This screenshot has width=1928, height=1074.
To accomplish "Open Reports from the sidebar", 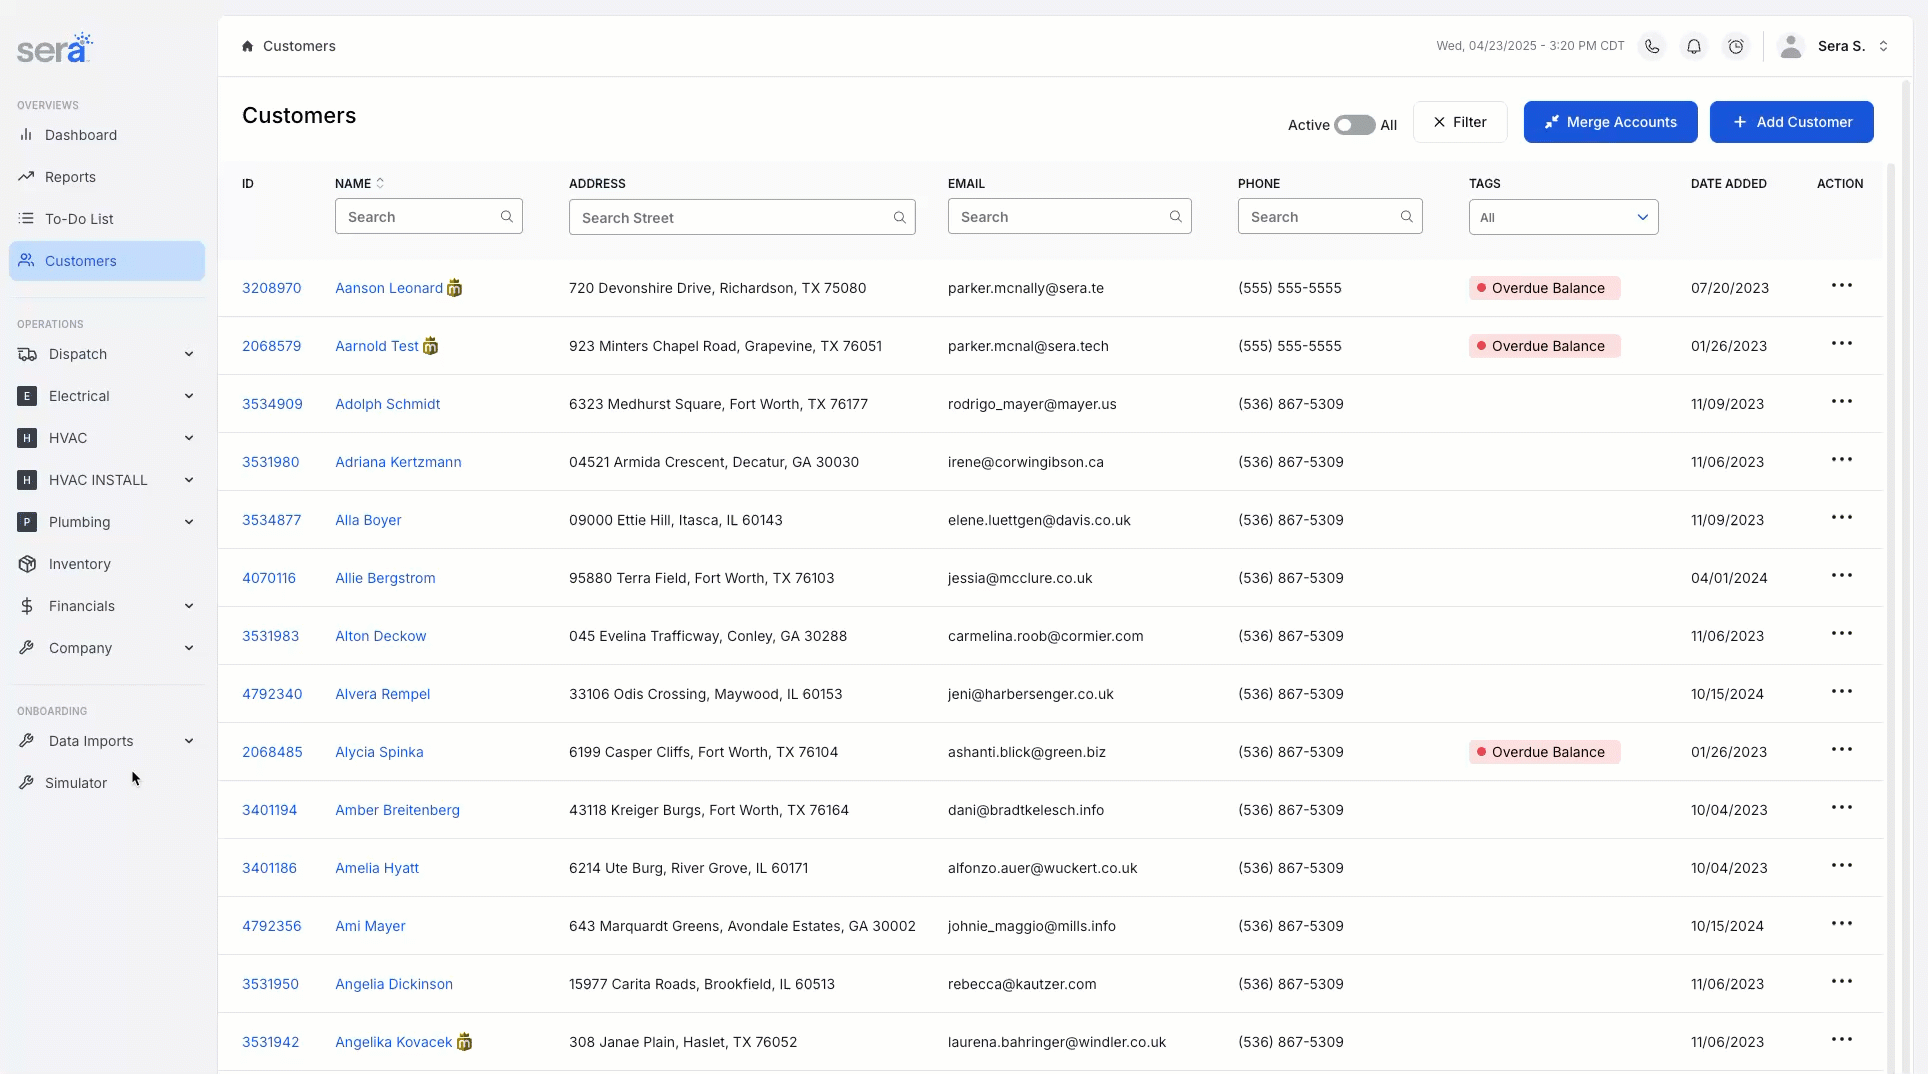I will (x=107, y=177).
